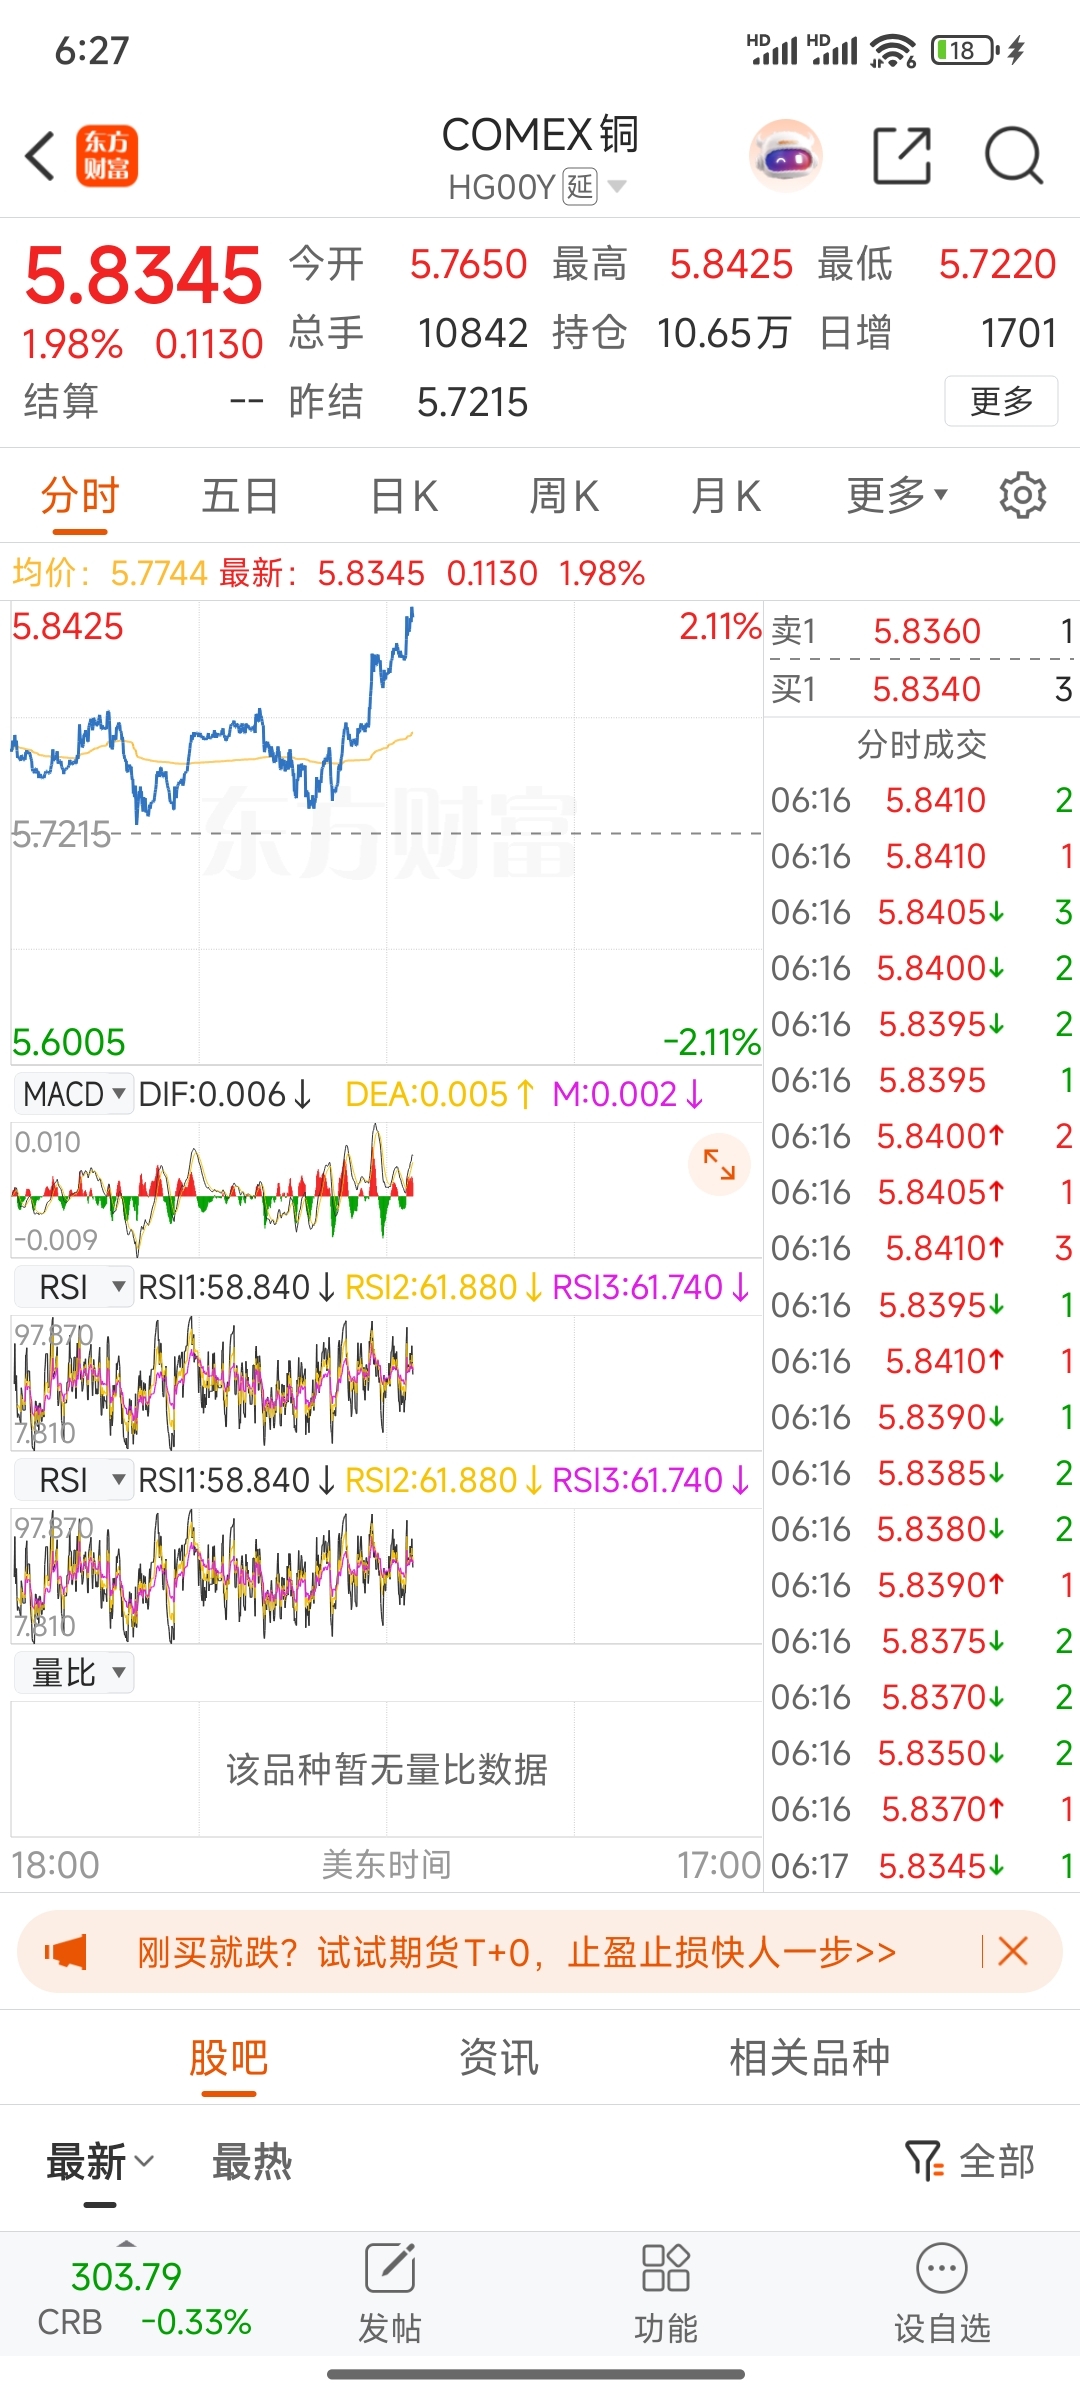Viewport: 1080px width, 2400px height.
Task: Select the 分时 chart tab
Action: [x=80, y=495]
